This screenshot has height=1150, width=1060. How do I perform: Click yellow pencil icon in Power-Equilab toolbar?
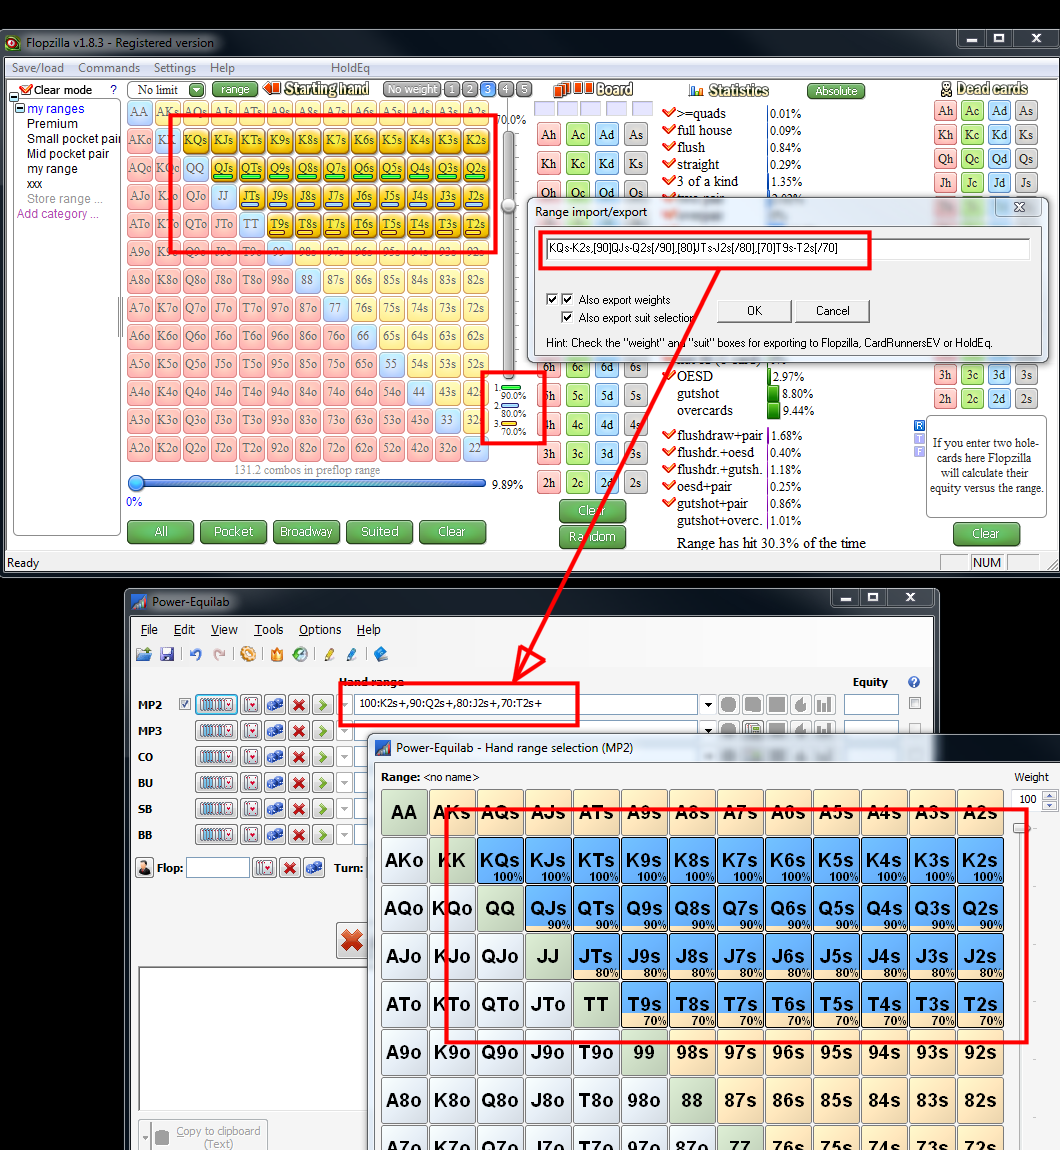coord(329,654)
